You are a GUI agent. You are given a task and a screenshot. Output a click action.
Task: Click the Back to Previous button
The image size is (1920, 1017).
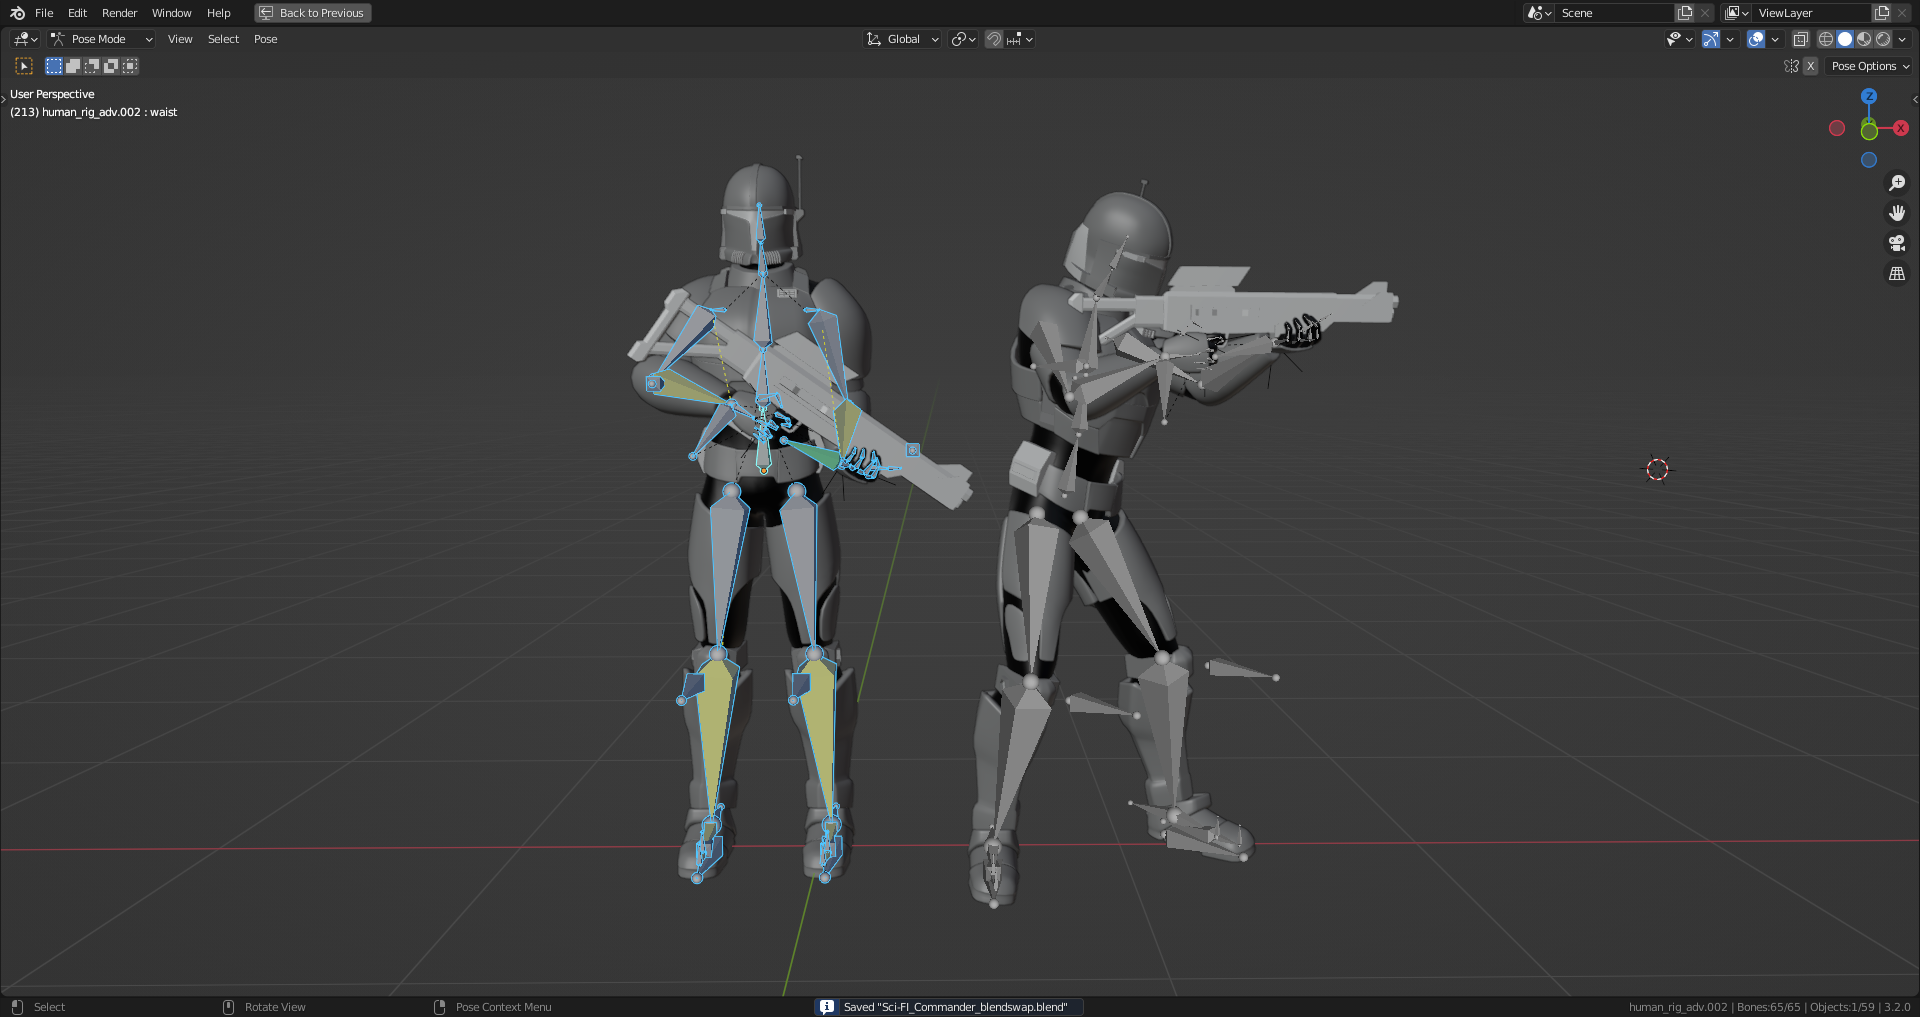[312, 13]
